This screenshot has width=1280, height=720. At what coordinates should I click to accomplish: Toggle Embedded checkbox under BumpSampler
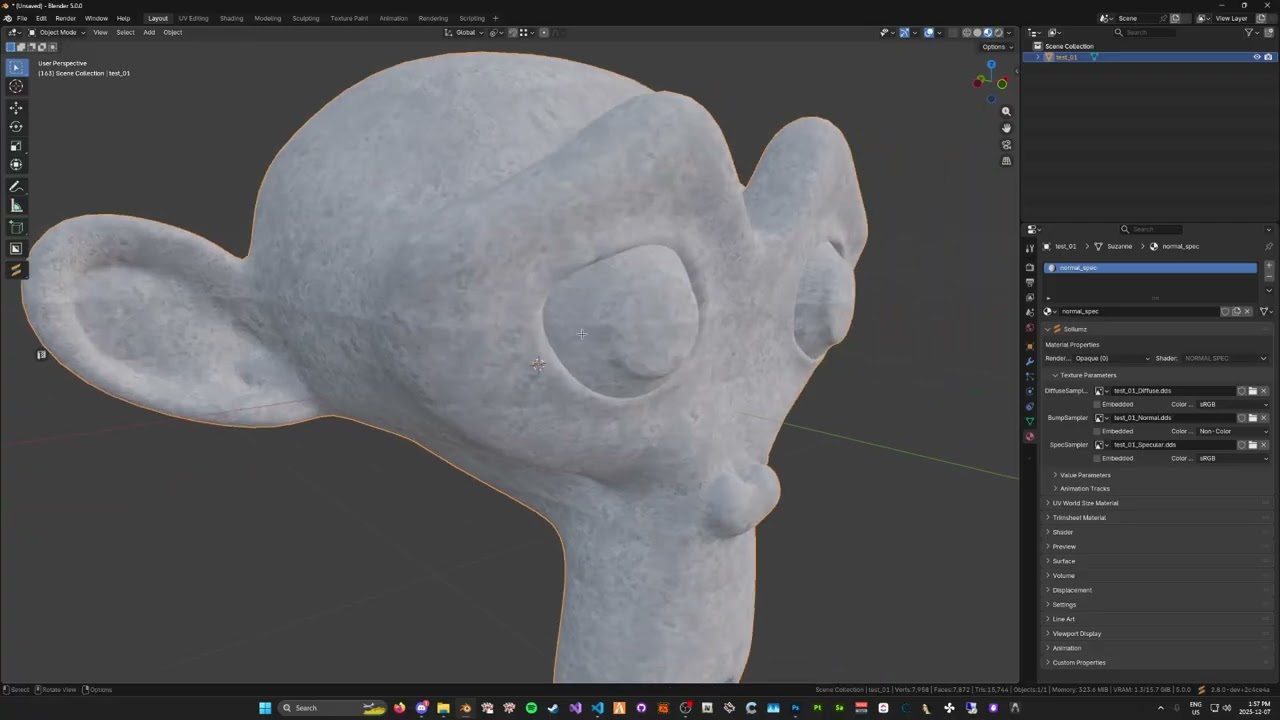coord(1097,431)
